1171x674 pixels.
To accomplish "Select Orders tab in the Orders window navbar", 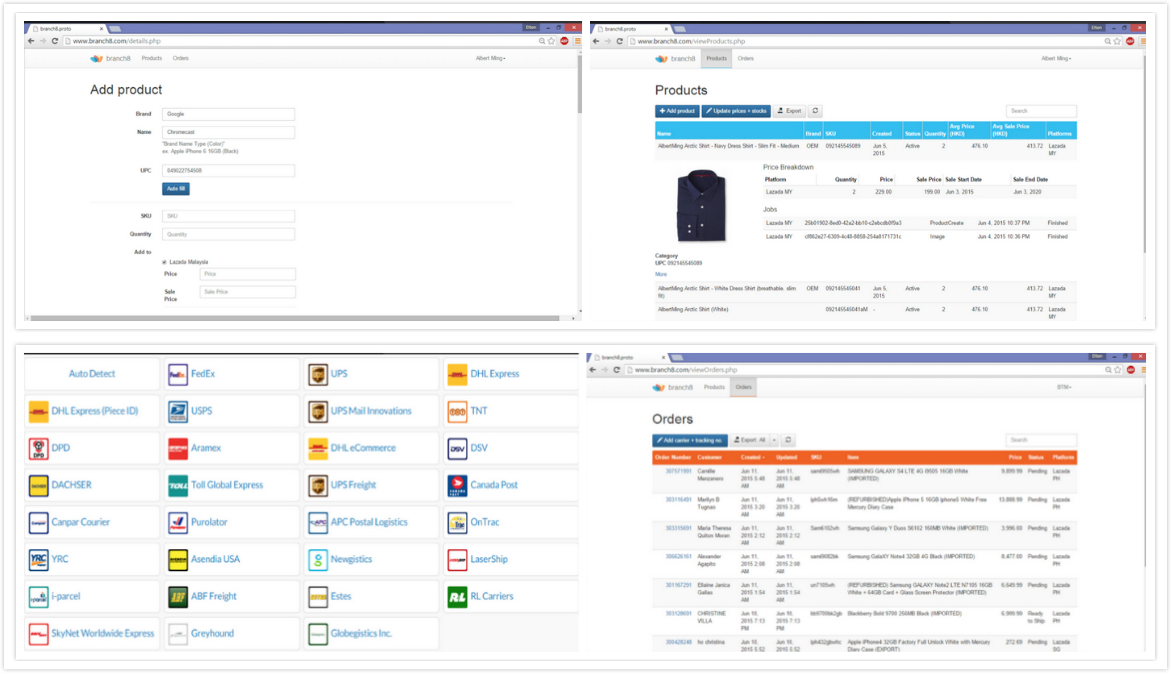I will 743,387.
